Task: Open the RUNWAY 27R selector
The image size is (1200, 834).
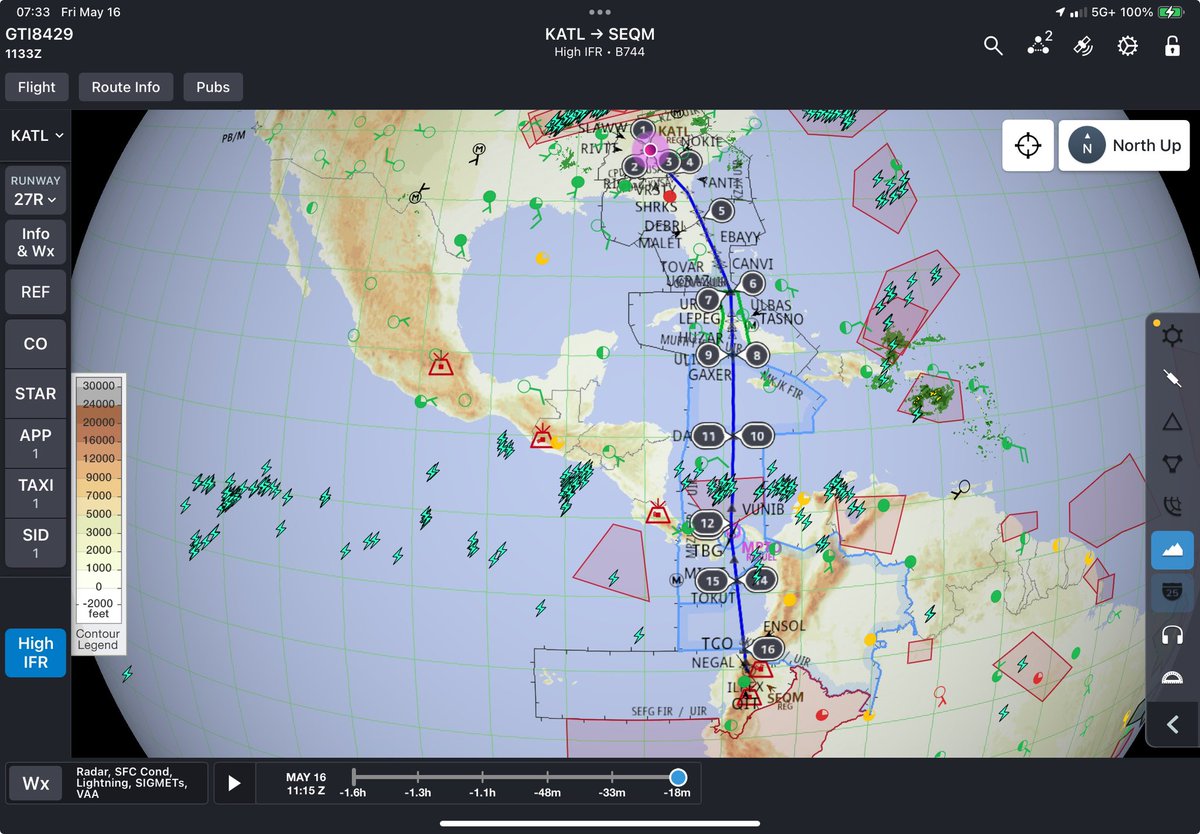Action: [35, 192]
